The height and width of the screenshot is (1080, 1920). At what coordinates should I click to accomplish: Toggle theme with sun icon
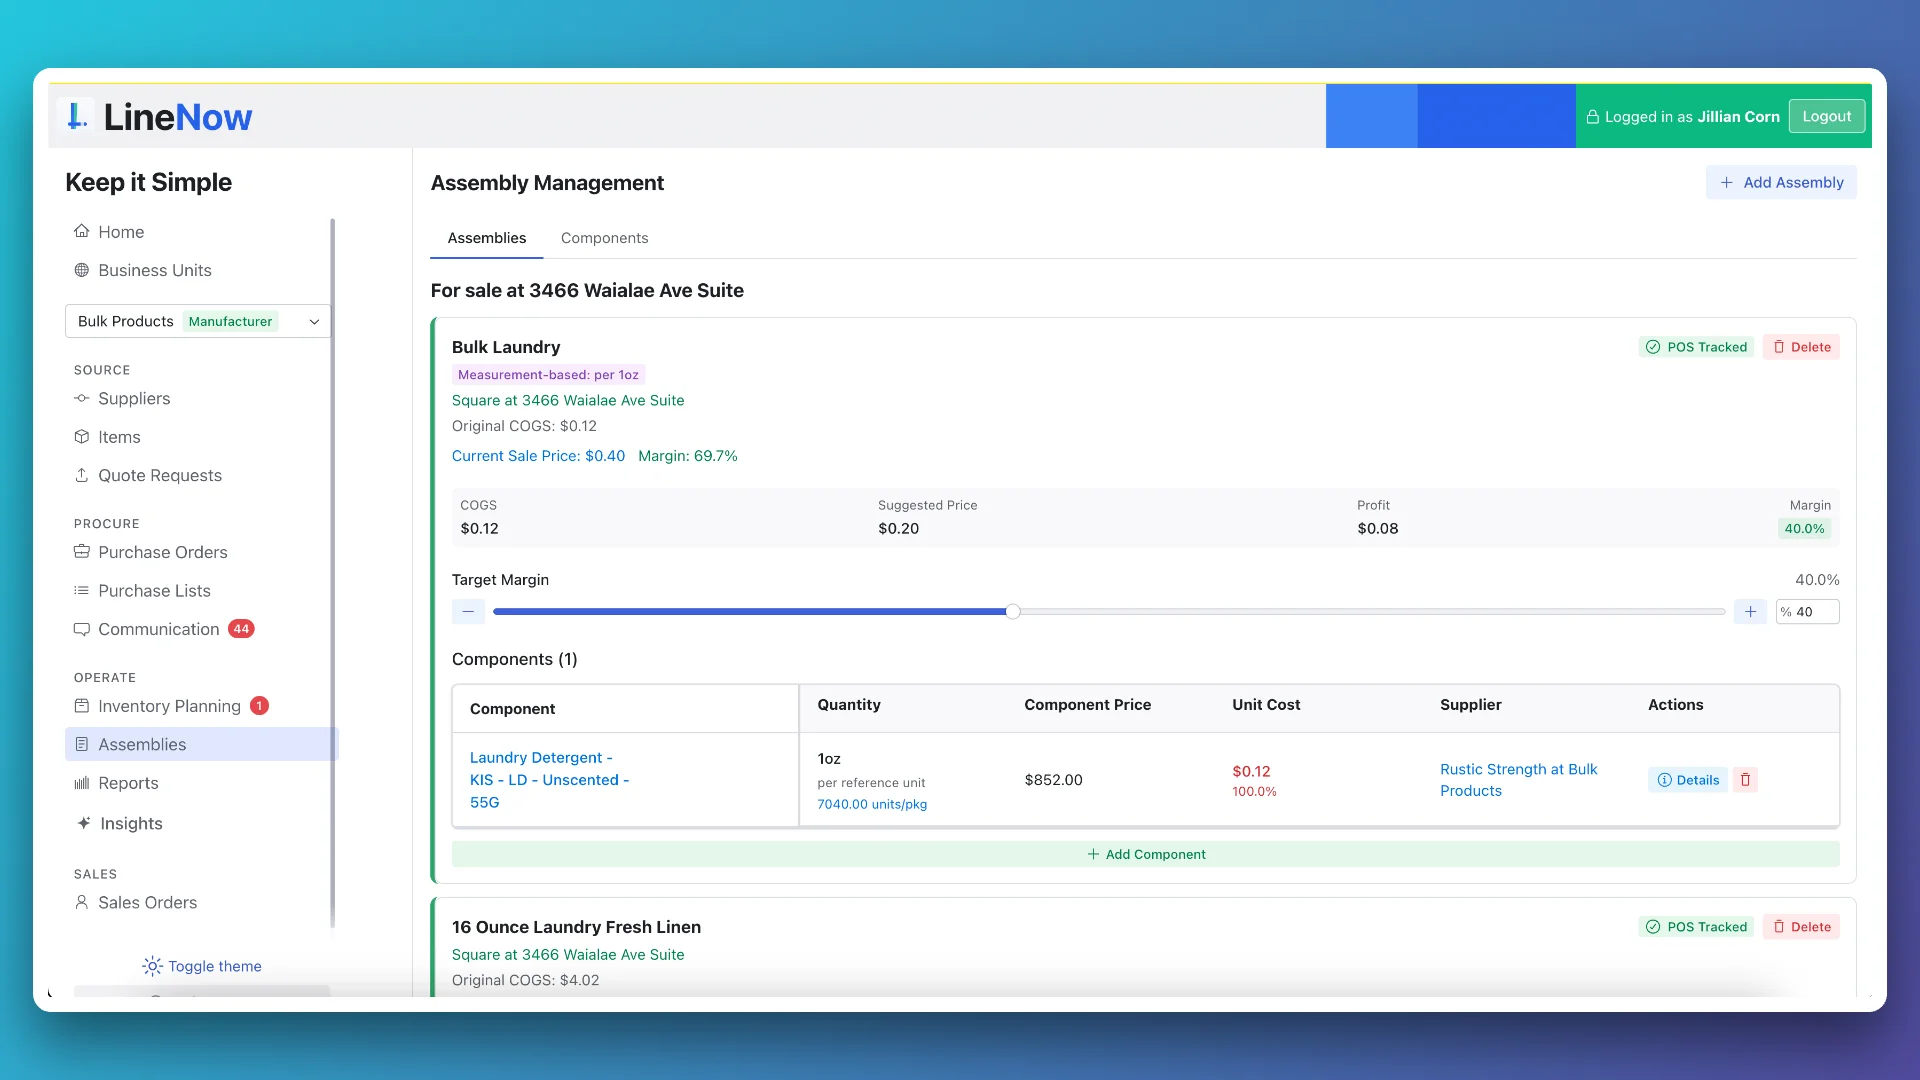point(152,966)
